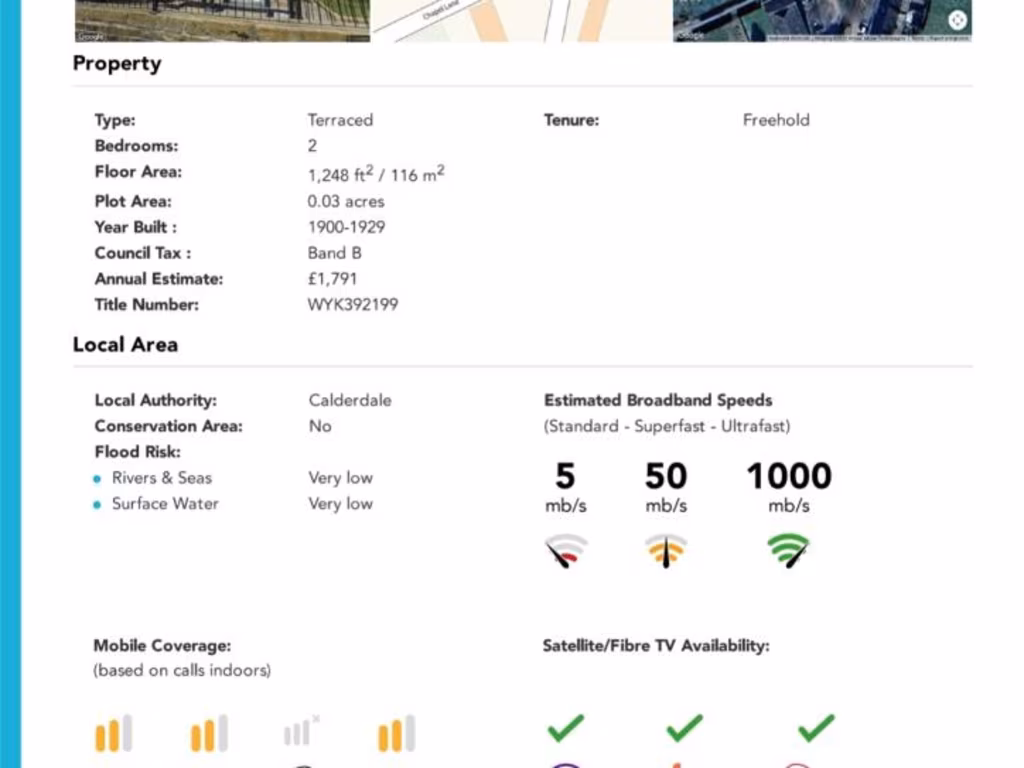Image resolution: width=1024 pixels, height=768 pixels.
Task: Click the second orange mobile signal bars
Action: click(x=209, y=734)
